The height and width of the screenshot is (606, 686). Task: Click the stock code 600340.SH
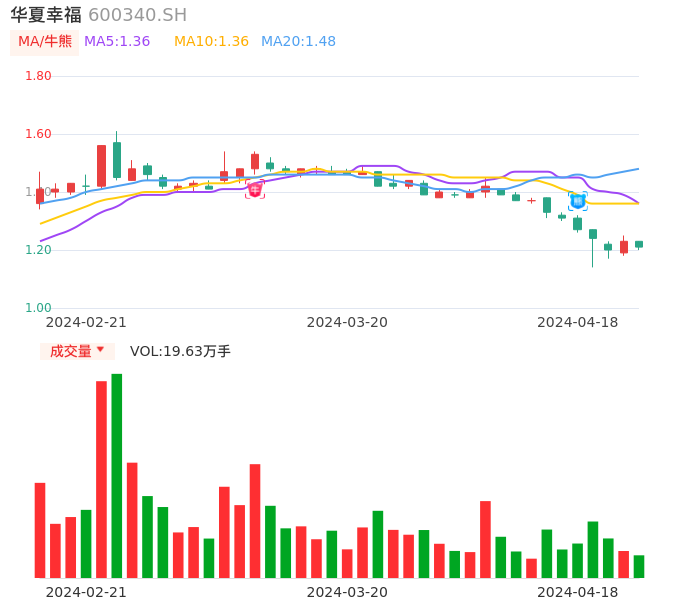pyautogui.click(x=137, y=15)
